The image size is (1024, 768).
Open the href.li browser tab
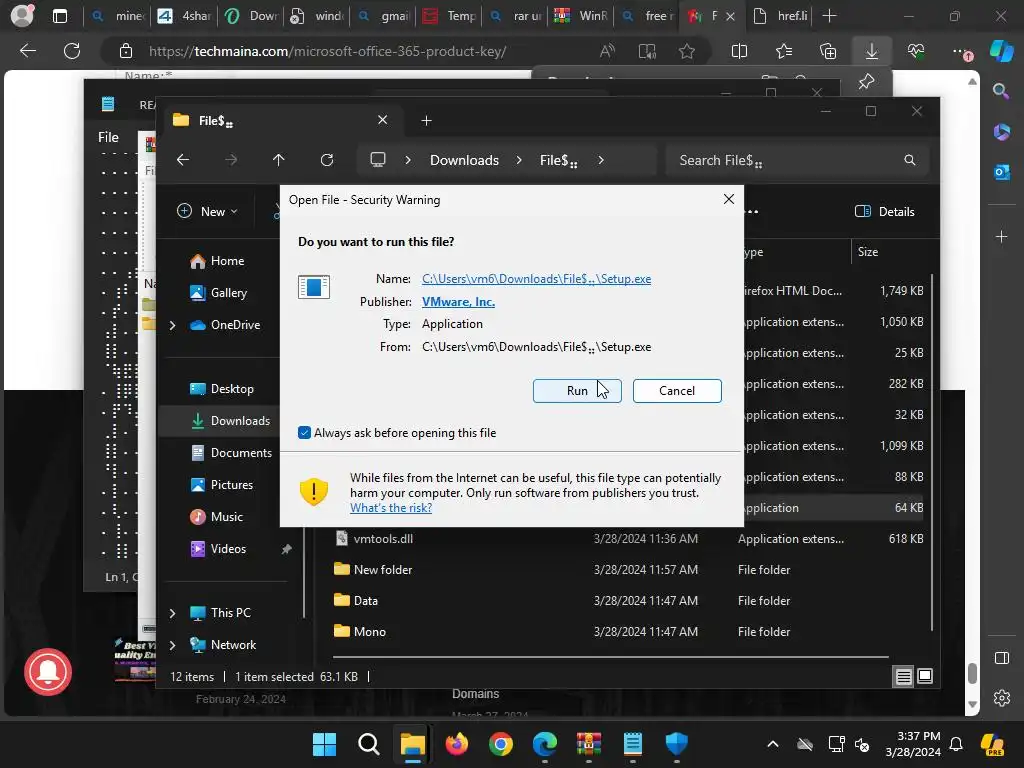(780, 16)
